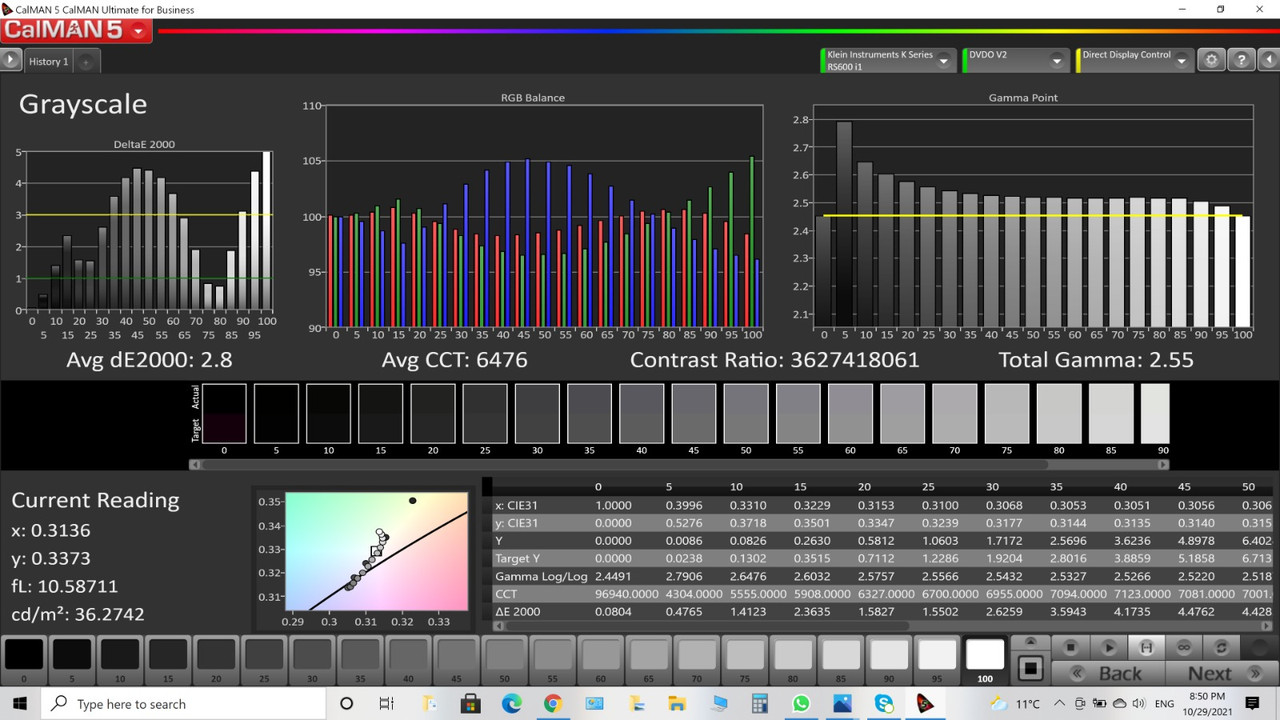This screenshot has width=1280, height=720.
Task: Click the black square pattern window icon
Action: (x=1030, y=668)
